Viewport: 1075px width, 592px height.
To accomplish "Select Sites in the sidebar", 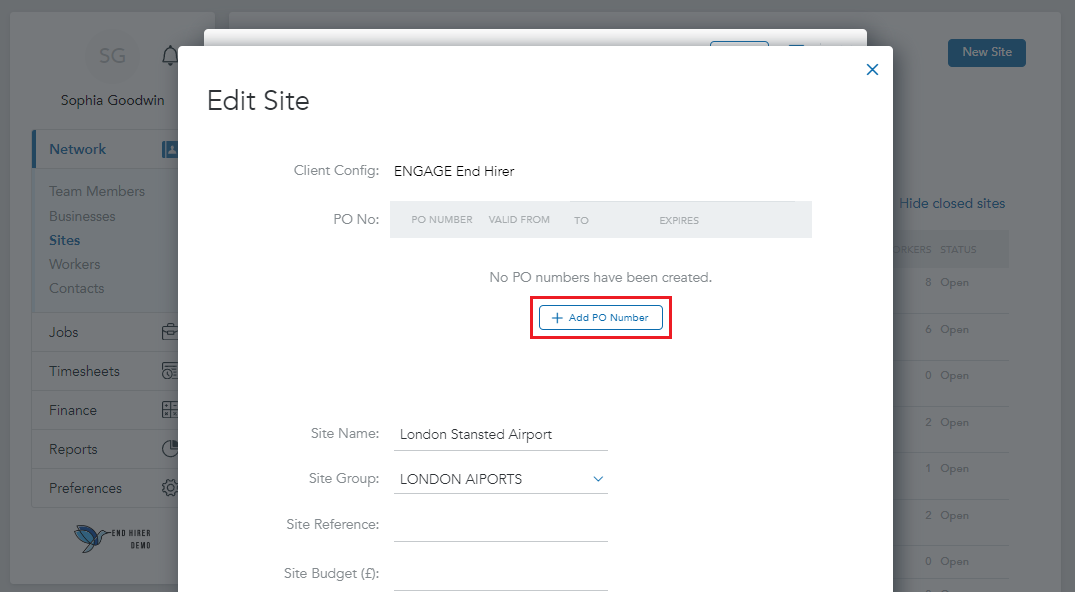I will [x=64, y=240].
